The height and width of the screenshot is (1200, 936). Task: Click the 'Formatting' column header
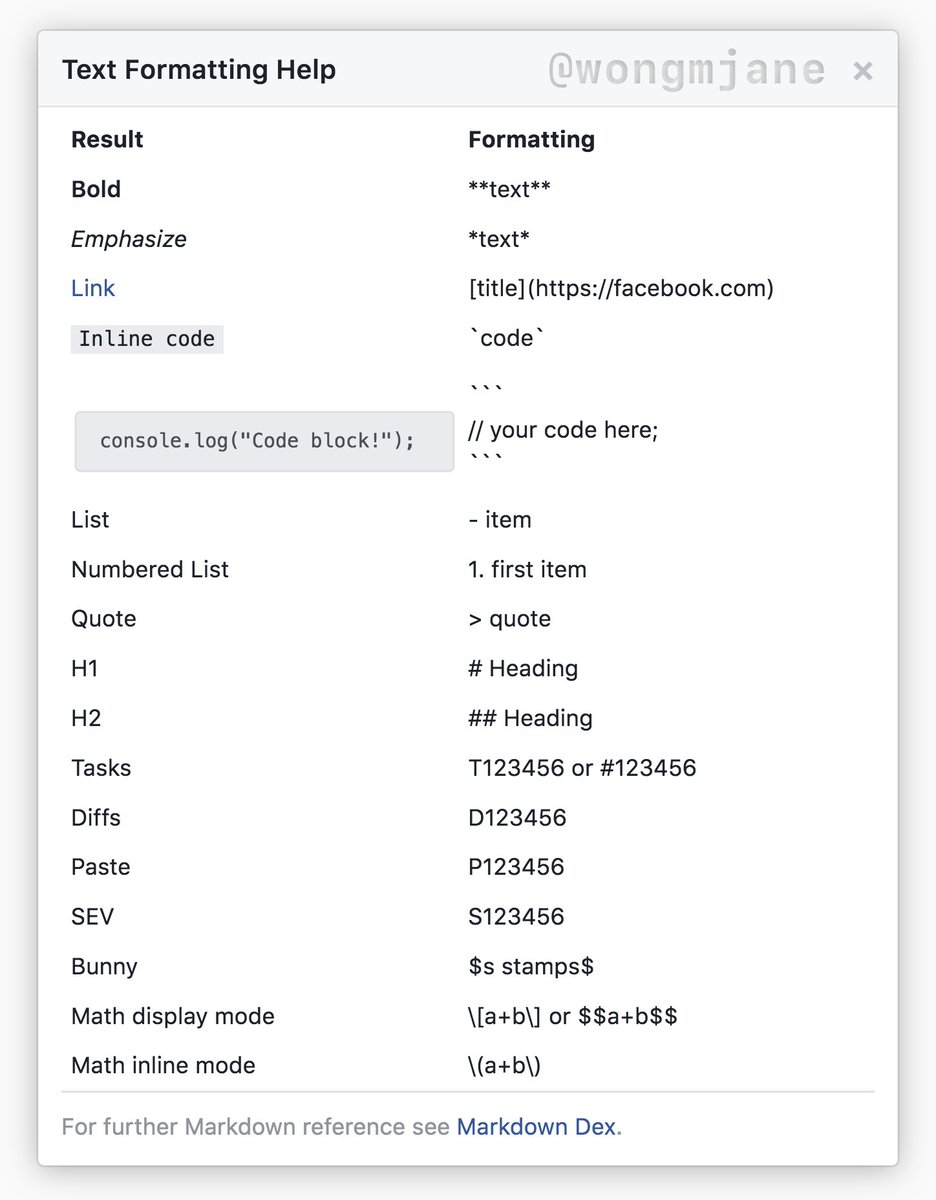coord(531,140)
